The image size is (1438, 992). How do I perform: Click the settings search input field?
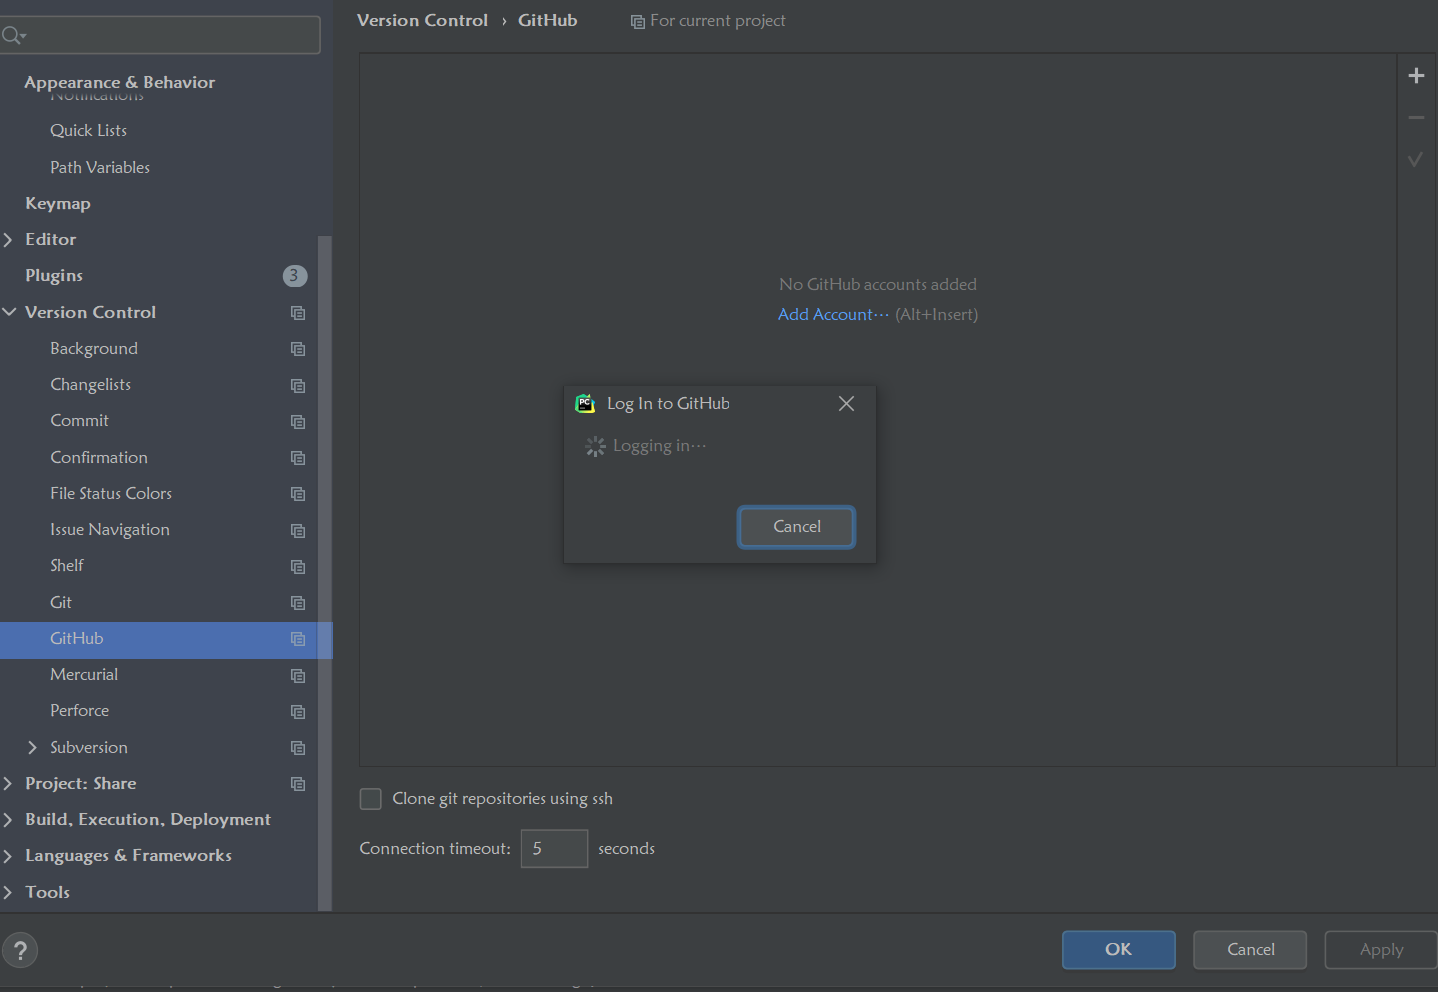tap(160, 35)
